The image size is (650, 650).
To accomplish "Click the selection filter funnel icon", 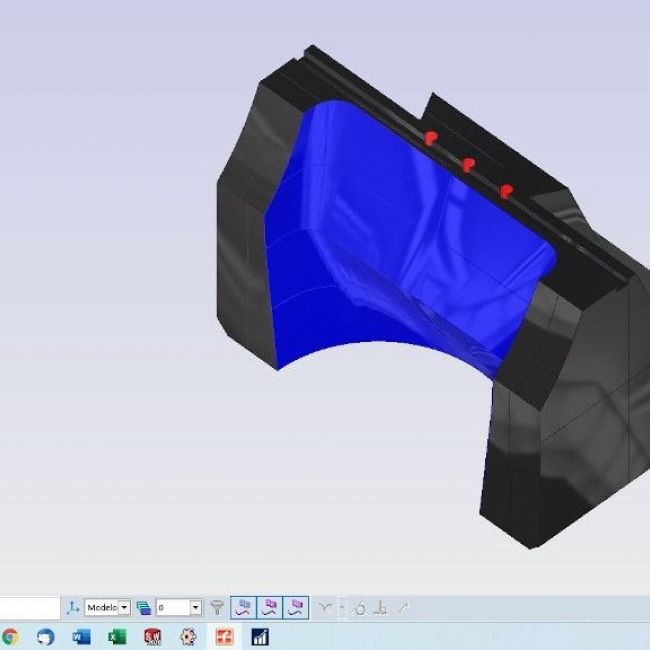I will point(216,607).
